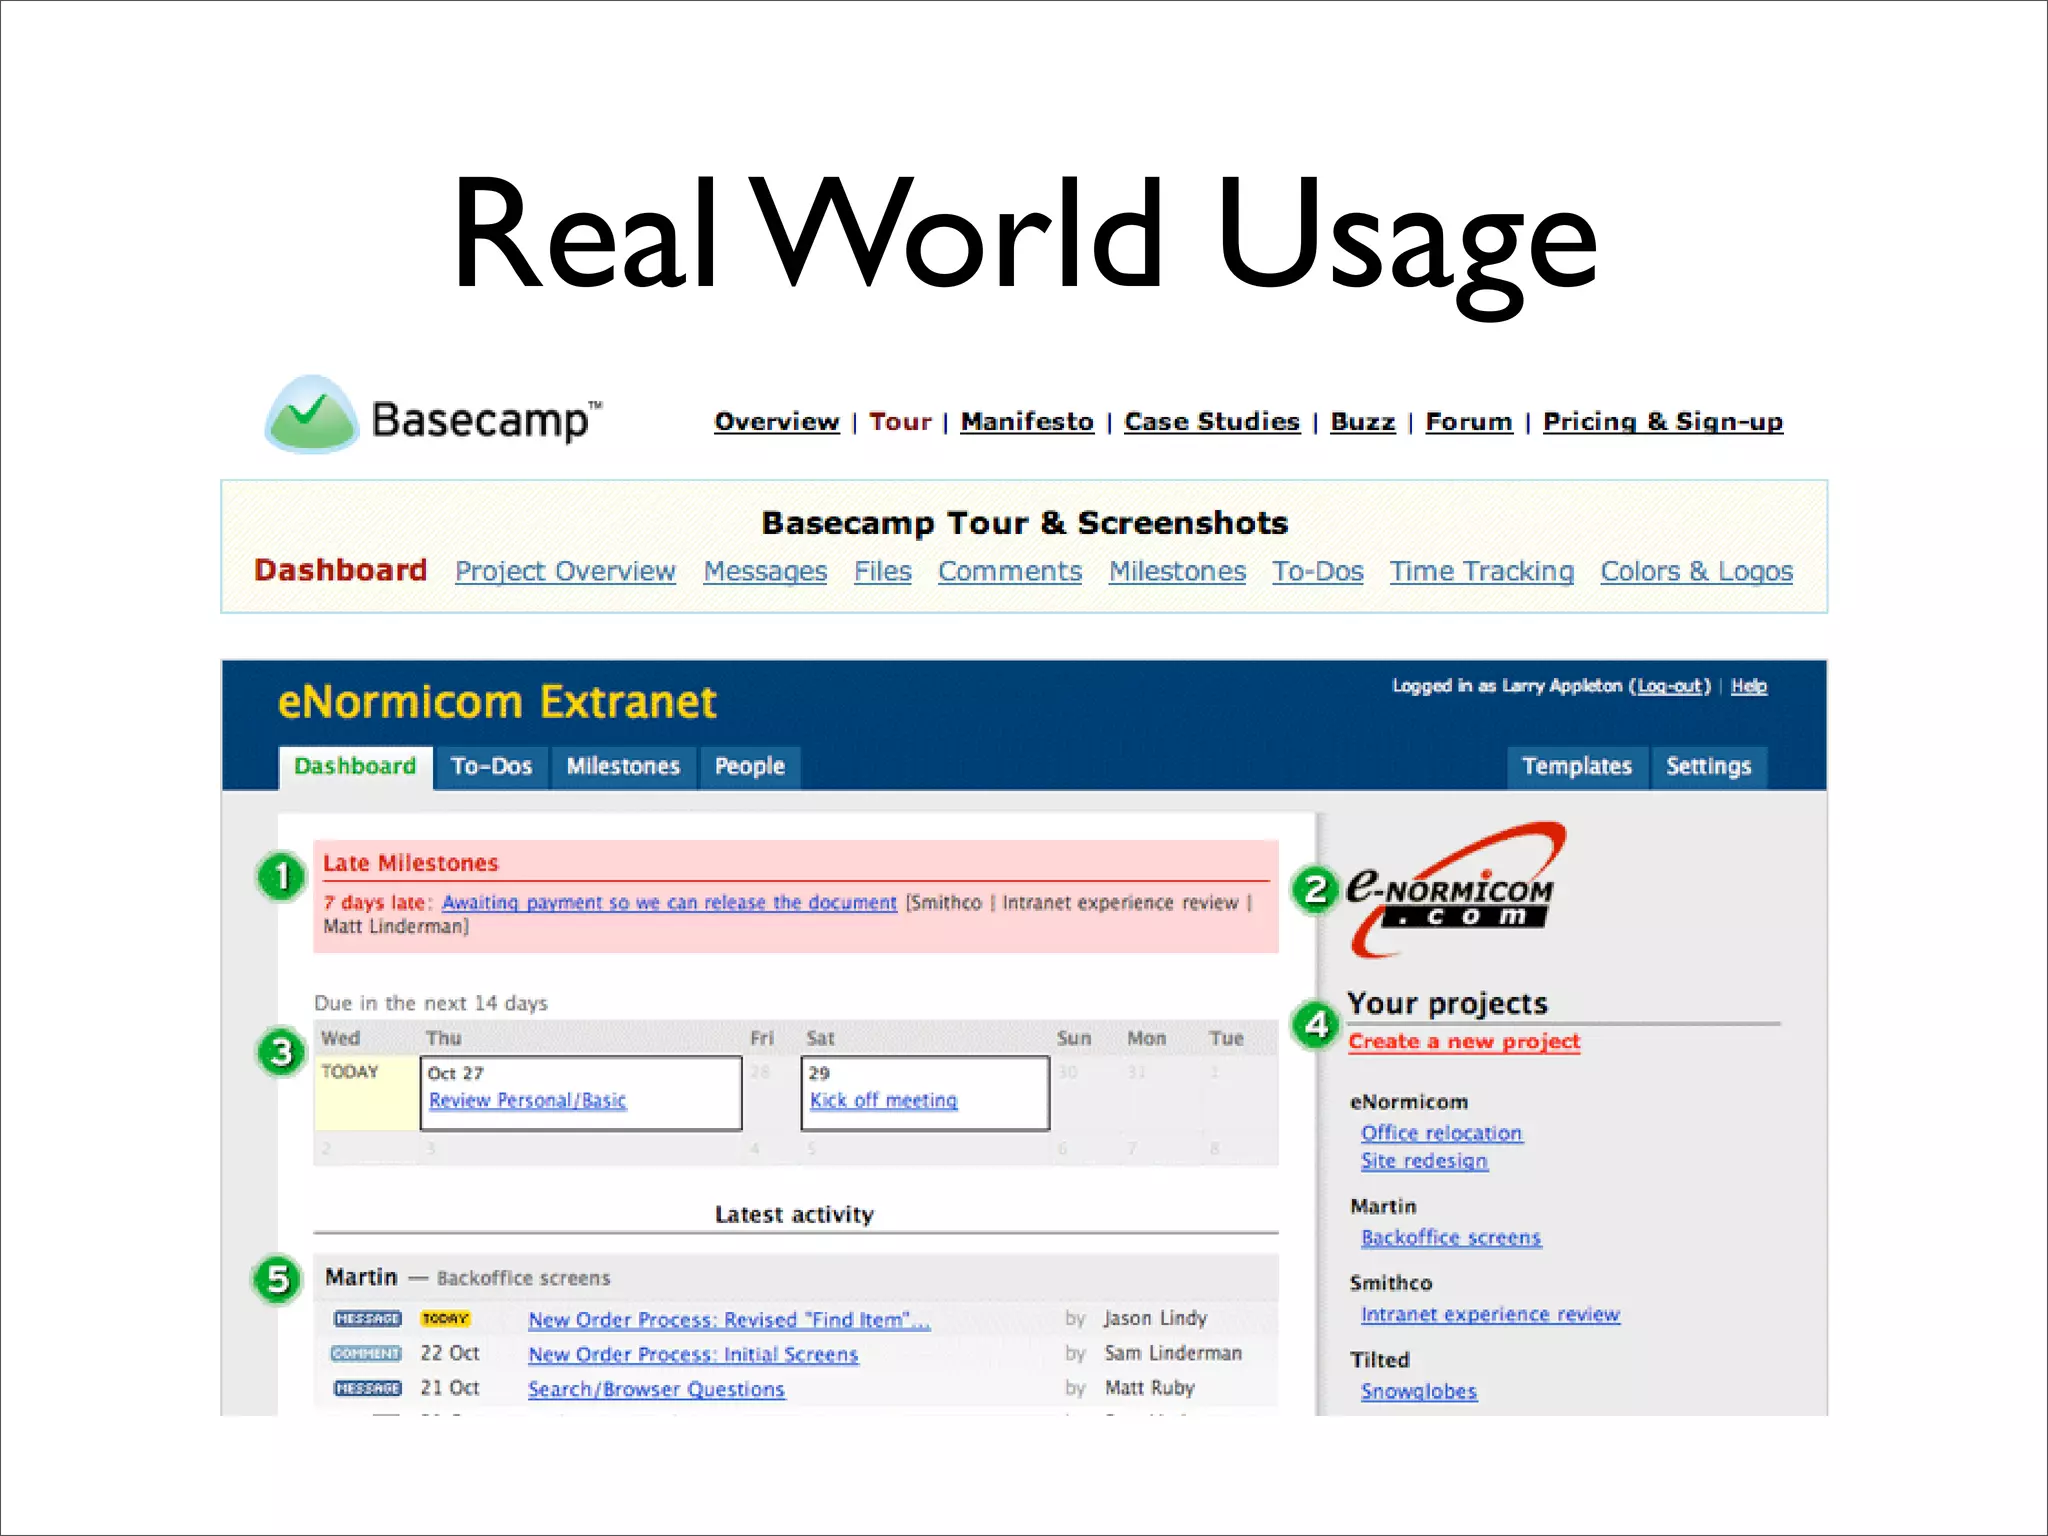The width and height of the screenshot is (2048, 1536).
Task: Open the To-Dos tab in extranet
Action: pos(491,767)
